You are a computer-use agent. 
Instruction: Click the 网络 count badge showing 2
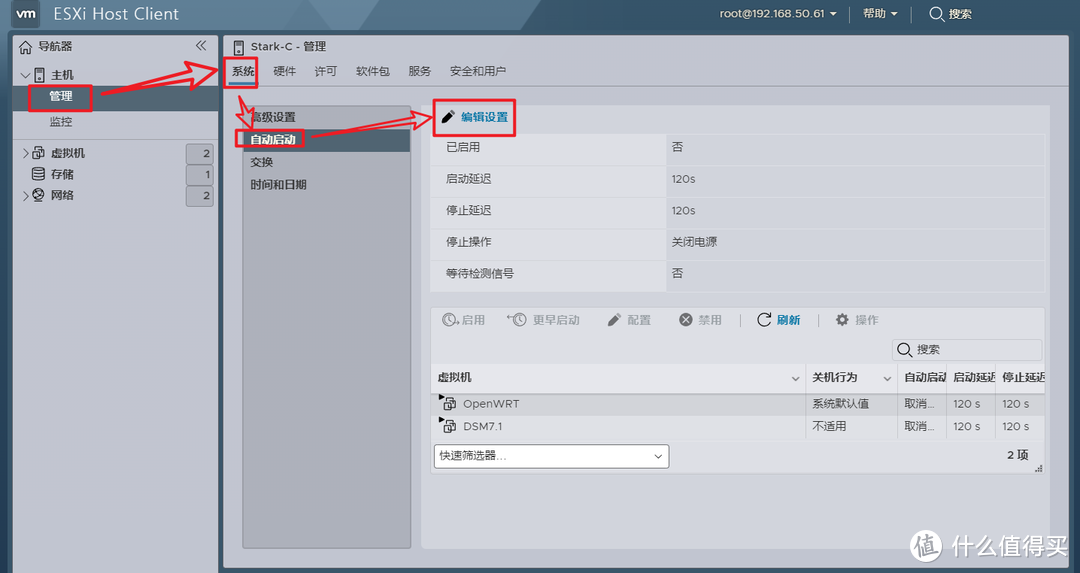tap(200, 196)
